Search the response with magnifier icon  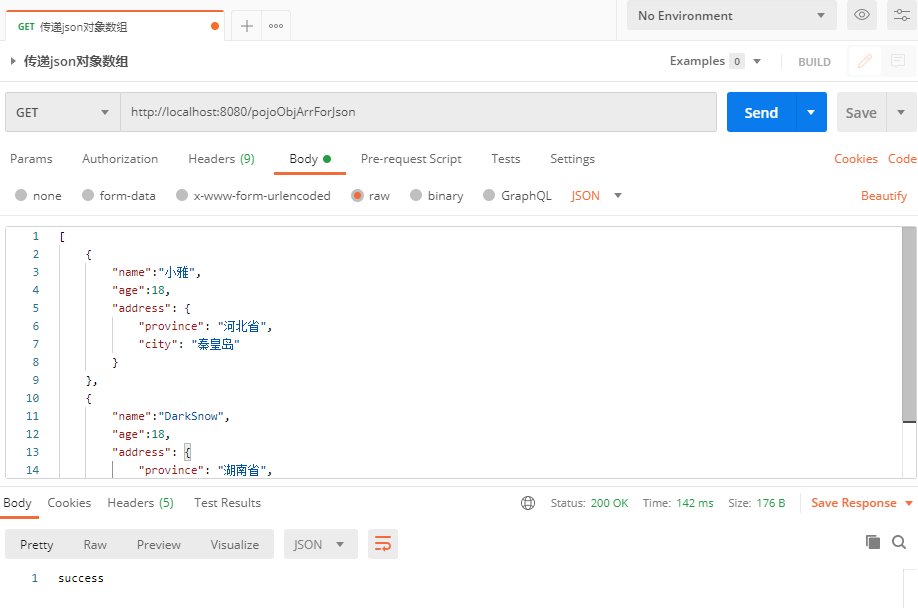[x=899, y=542]
